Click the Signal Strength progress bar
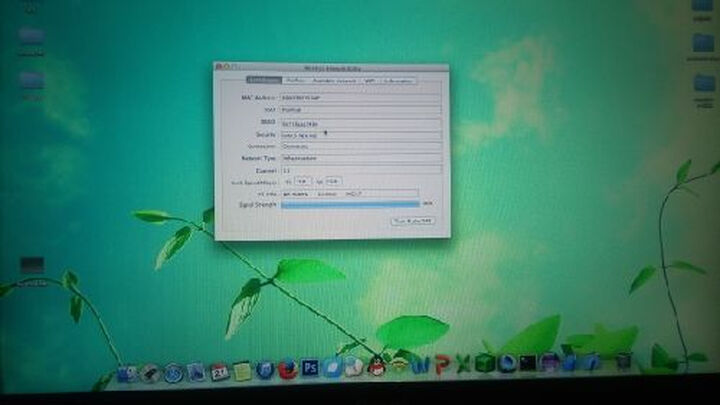720x405 pixels. 349,204
